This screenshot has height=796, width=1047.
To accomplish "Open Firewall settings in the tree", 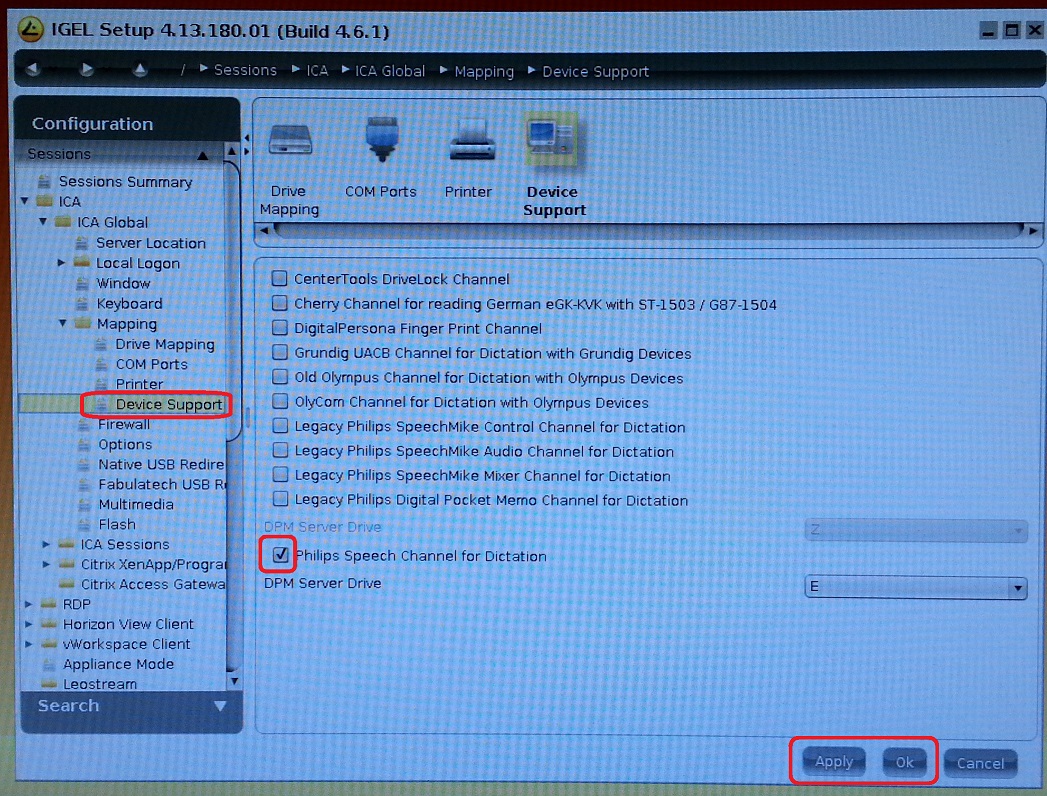I will tap(124, 424).
